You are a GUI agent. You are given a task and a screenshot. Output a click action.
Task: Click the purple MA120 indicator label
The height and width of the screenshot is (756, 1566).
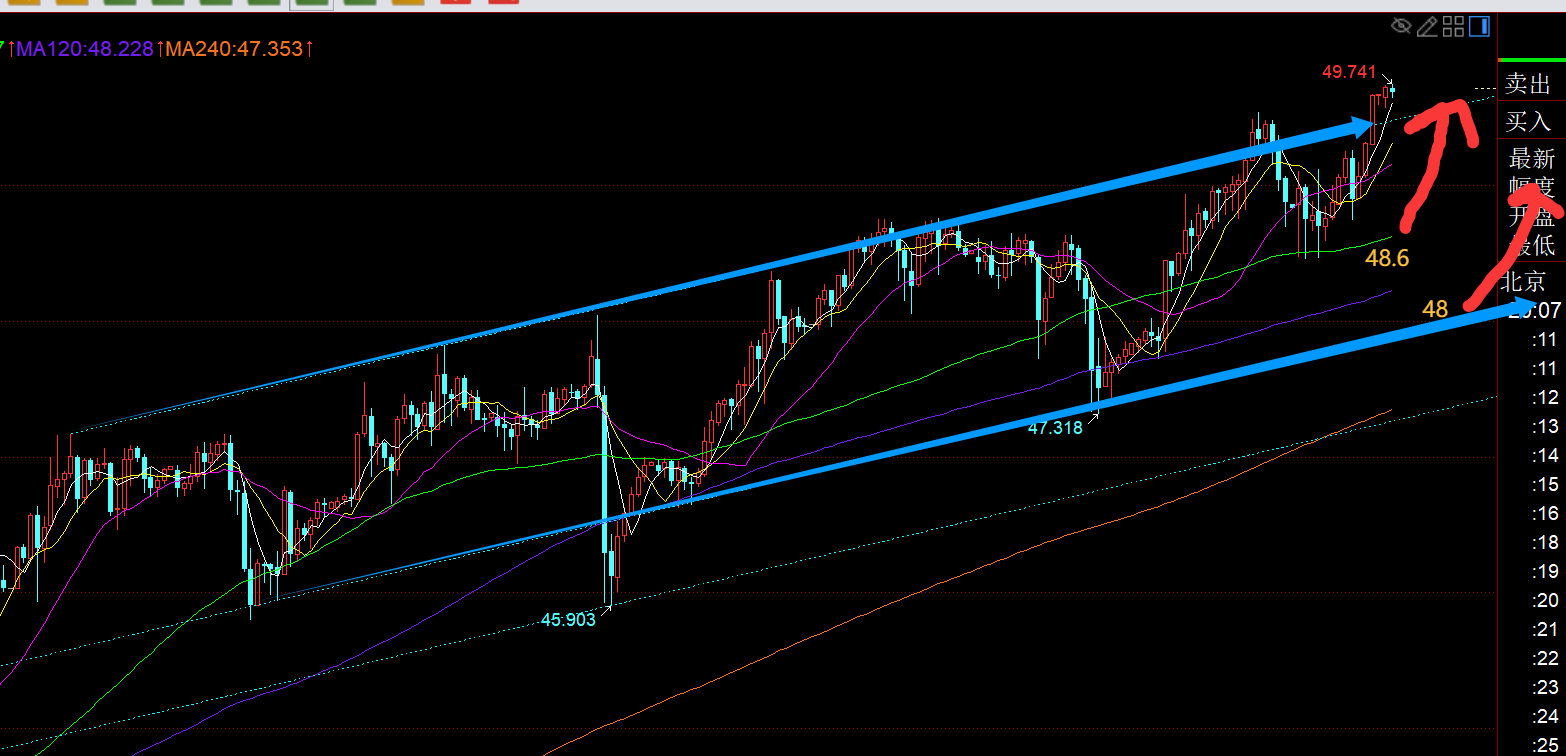tap(85, 48)
